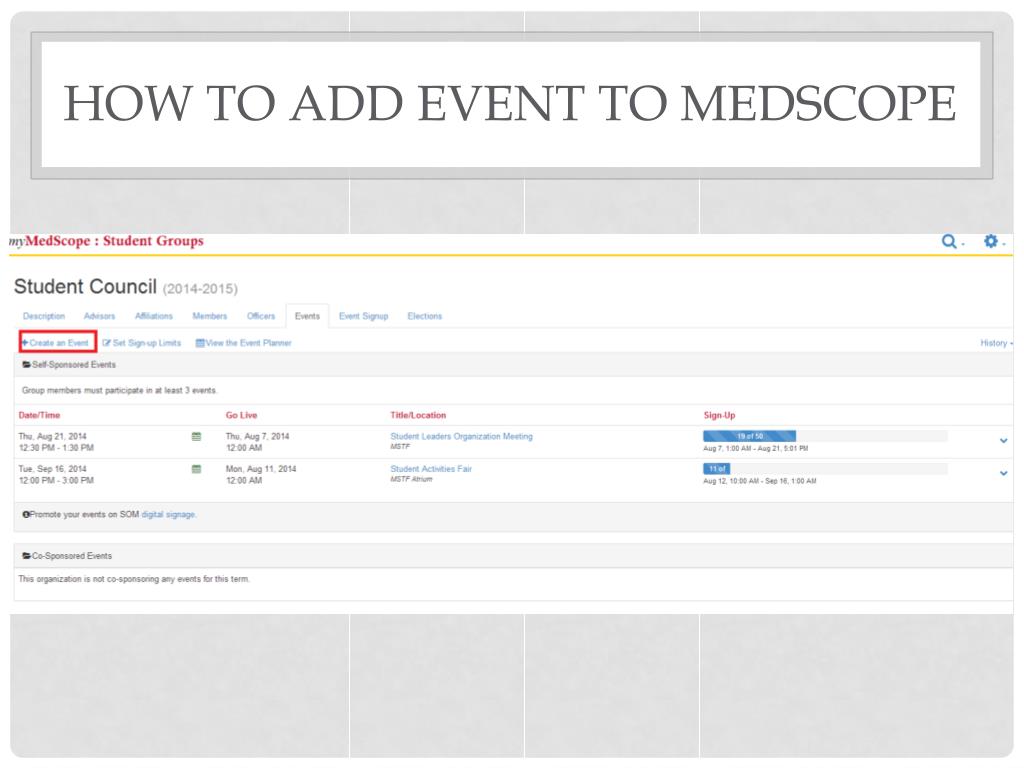Click Set Sign-up Limits
Screen dimensions: 1024x768
(x=142, y=343)
